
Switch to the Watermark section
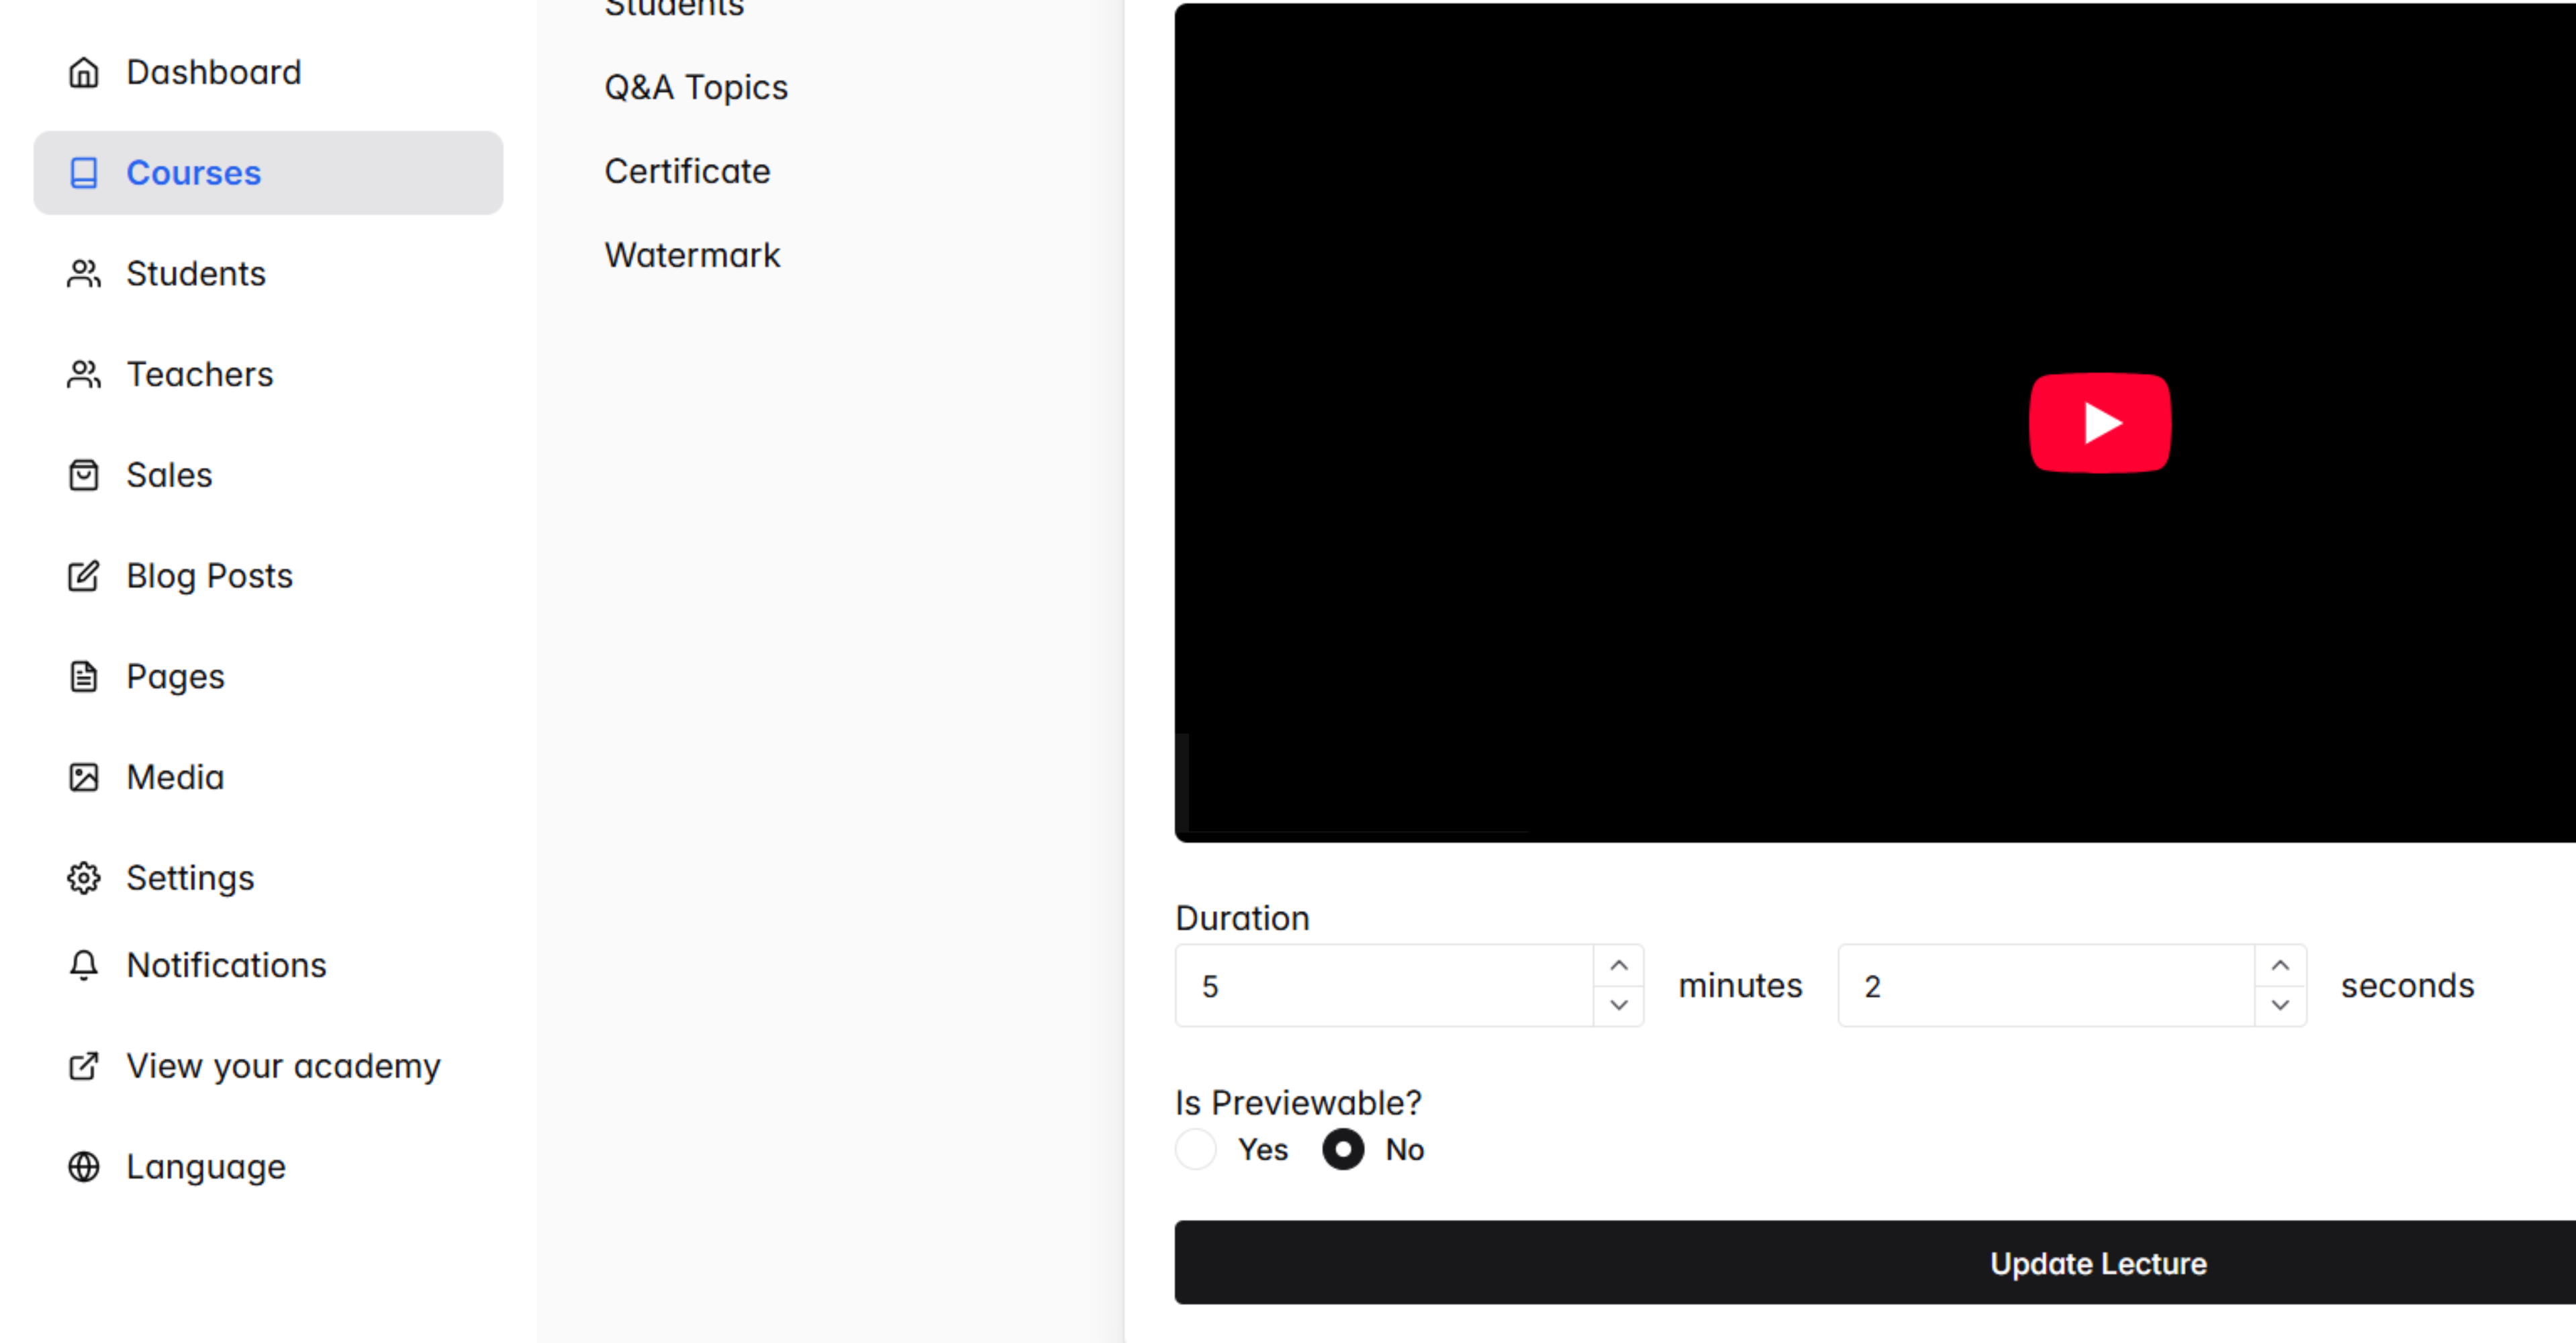point(692,254)
